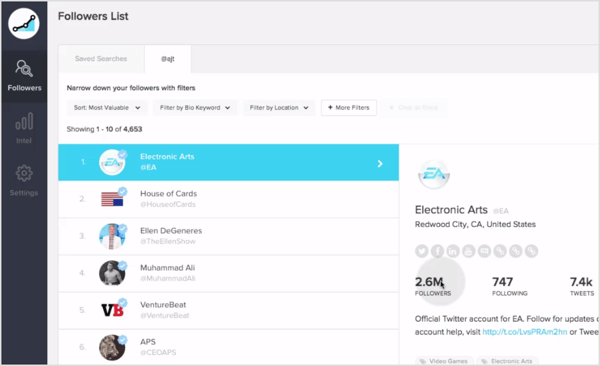Open the Sort: Most Valuable dropdown
Image resolution: width=600 pixels, height=366 pixels.
[x=107, y=108]
